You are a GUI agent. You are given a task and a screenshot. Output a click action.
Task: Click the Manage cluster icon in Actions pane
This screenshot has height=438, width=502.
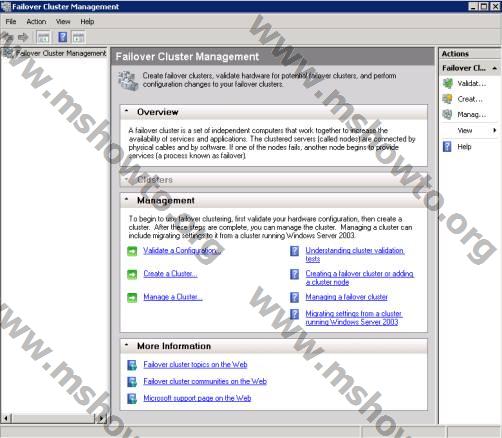[x=447, y=114]
